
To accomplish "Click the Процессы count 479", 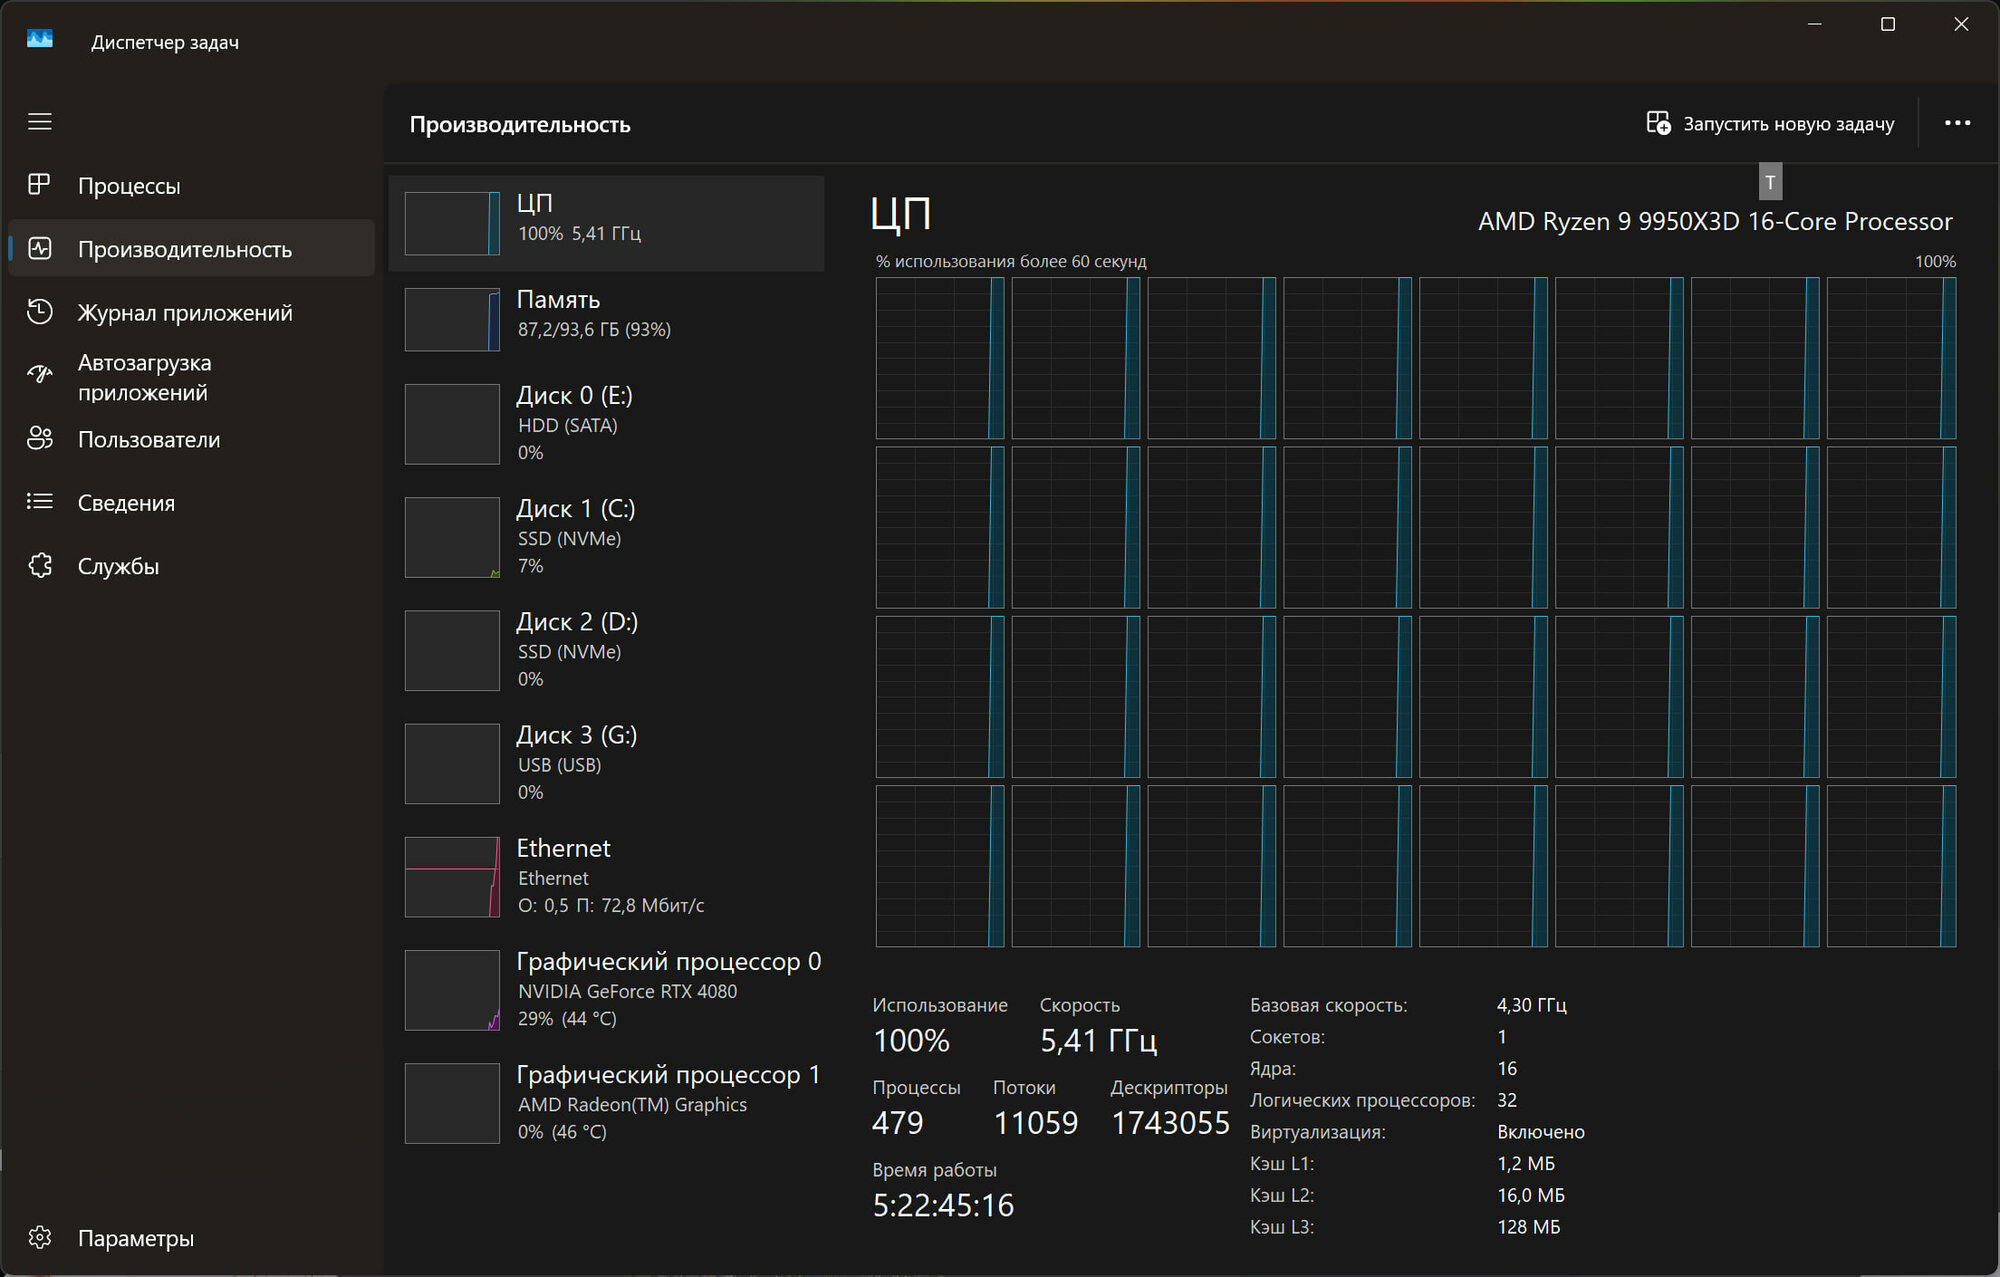I will 897,1123.
